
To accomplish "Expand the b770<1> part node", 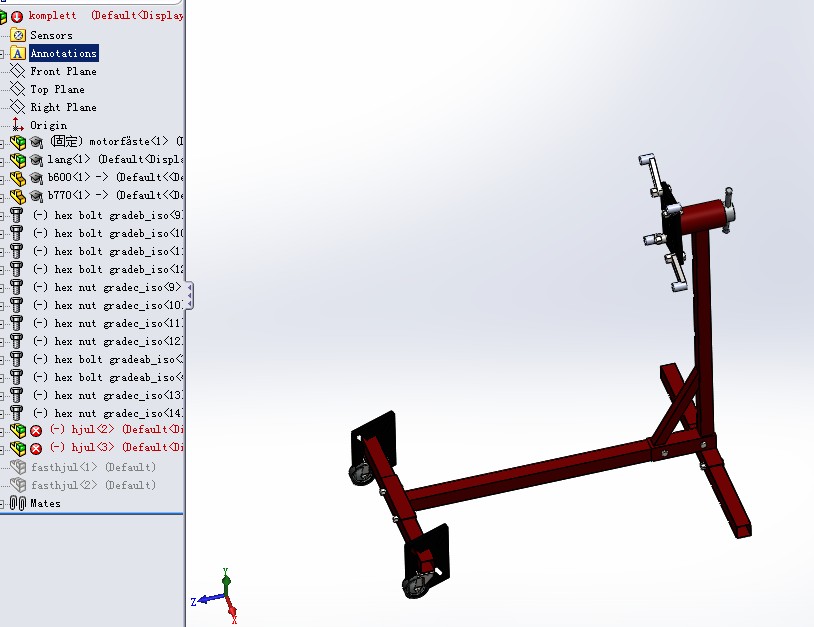I will pos(2,197).
